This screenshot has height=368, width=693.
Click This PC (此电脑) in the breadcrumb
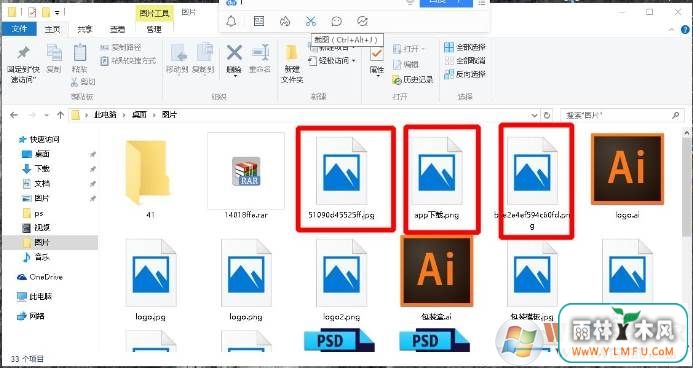(105, 115)
